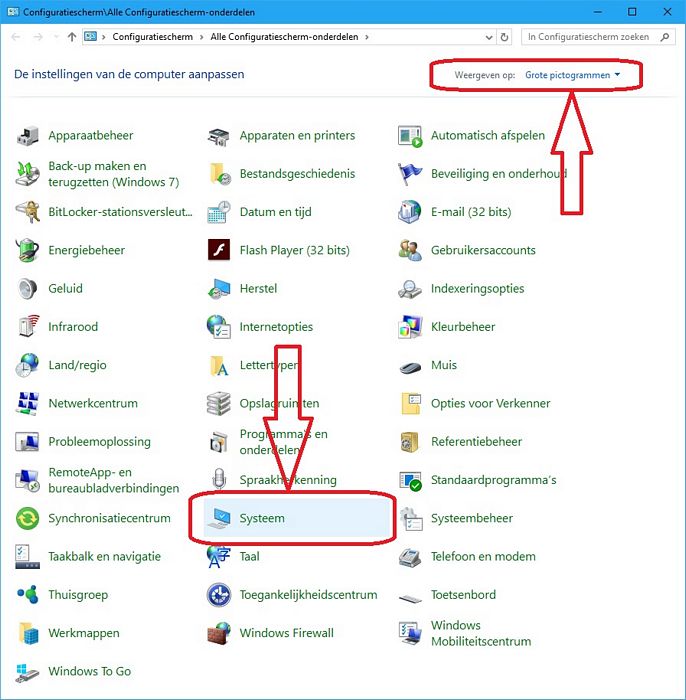Open the Taal link
The width and height of the screenshot is (686, 700).
pyautogui.click(x=249, y=557)
